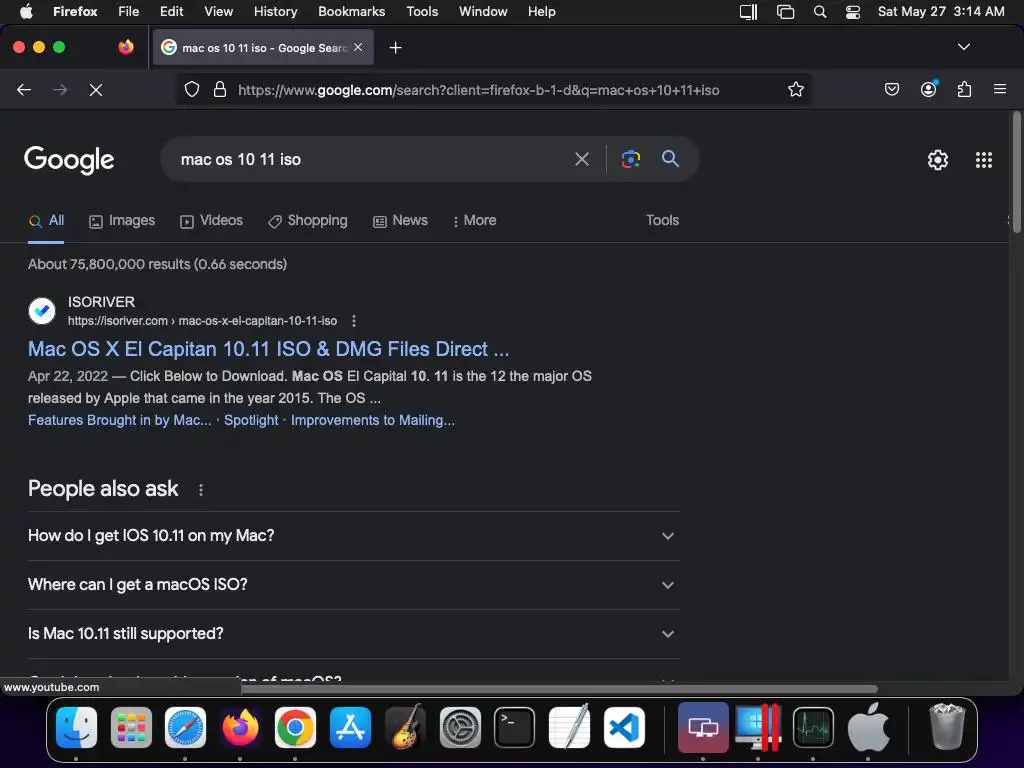This screenshot has width=1024, height=768.
Task: Clear the Google search box
Action: (581, 159)
